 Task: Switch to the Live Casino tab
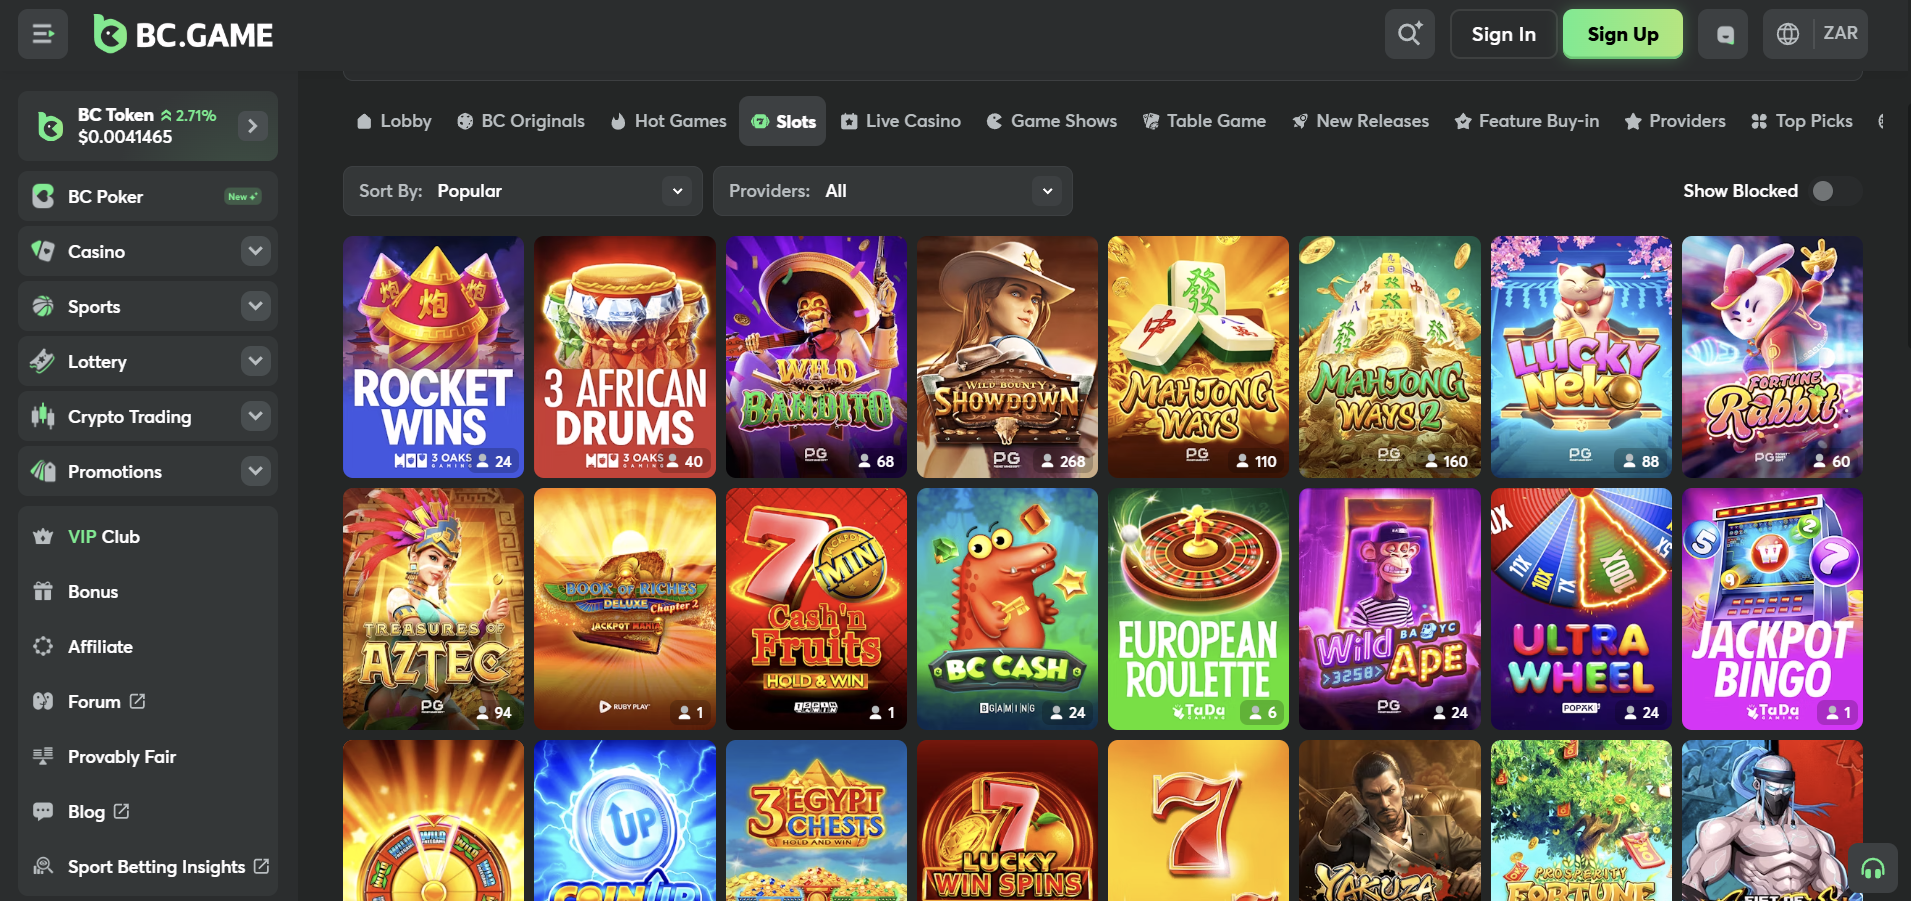tap(901, 121)
